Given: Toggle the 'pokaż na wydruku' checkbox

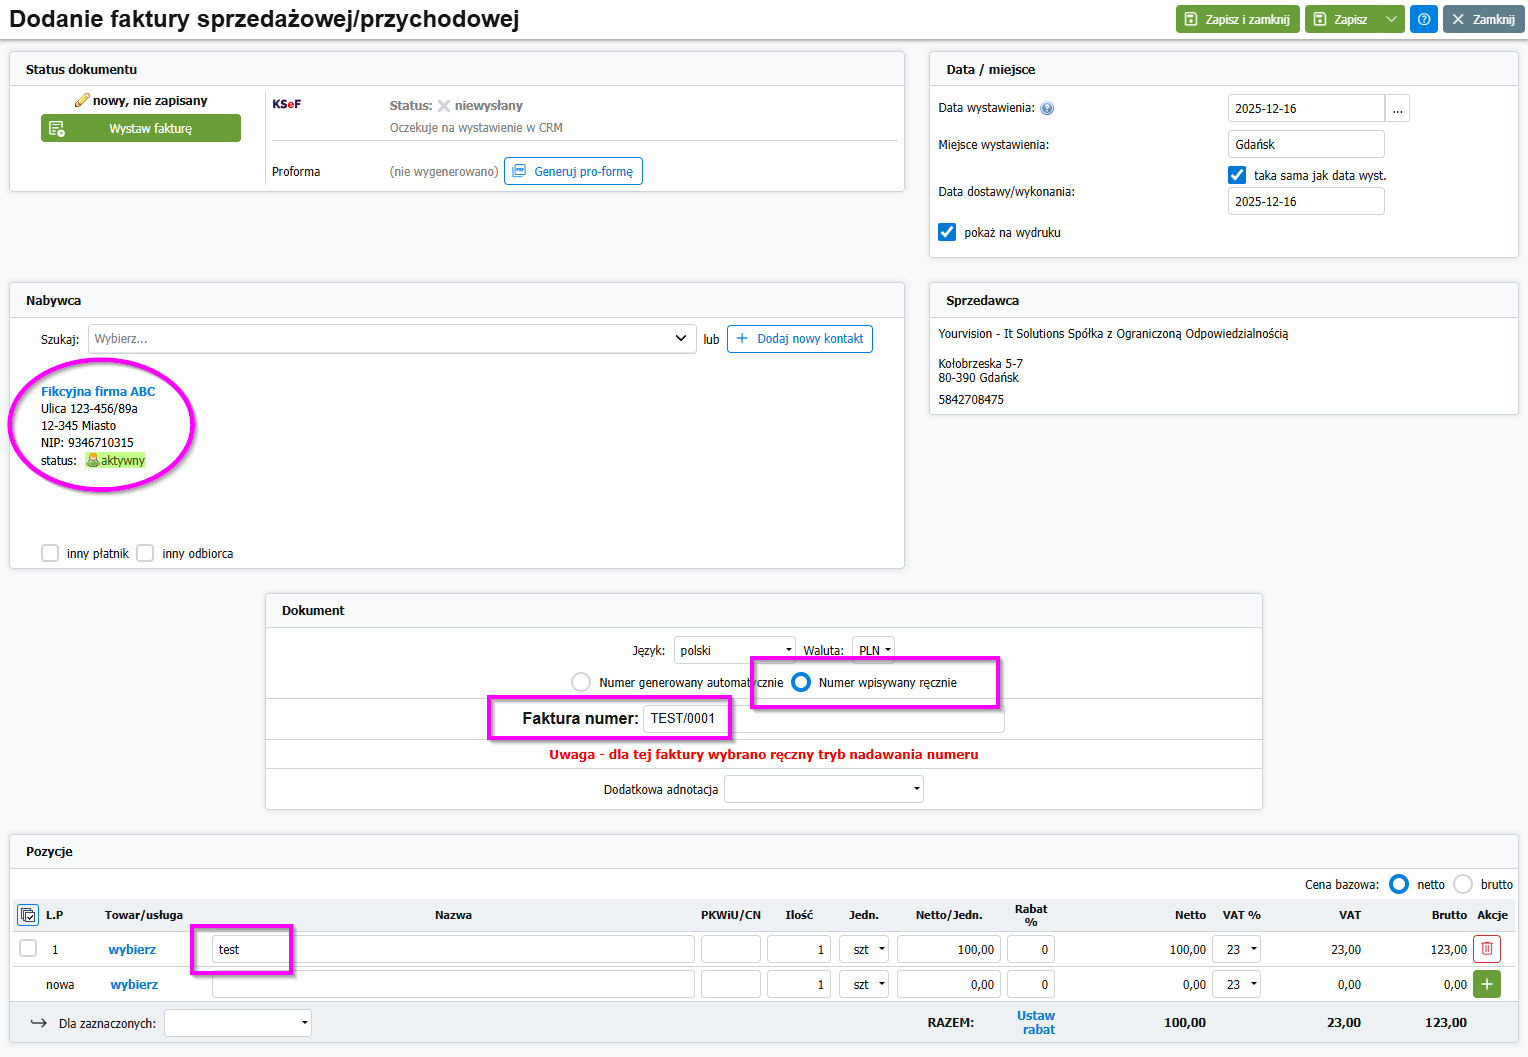Looking at the screenshot, I should tap(947, 232).
